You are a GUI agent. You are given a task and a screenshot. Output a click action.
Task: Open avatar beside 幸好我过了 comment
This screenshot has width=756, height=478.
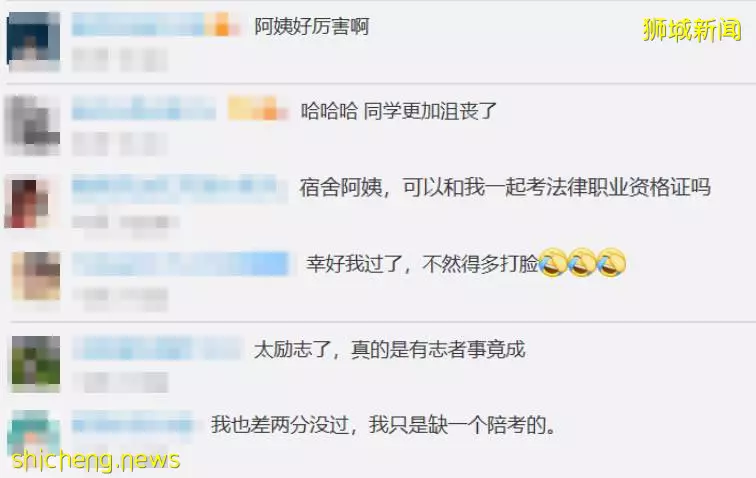[36, 276]
